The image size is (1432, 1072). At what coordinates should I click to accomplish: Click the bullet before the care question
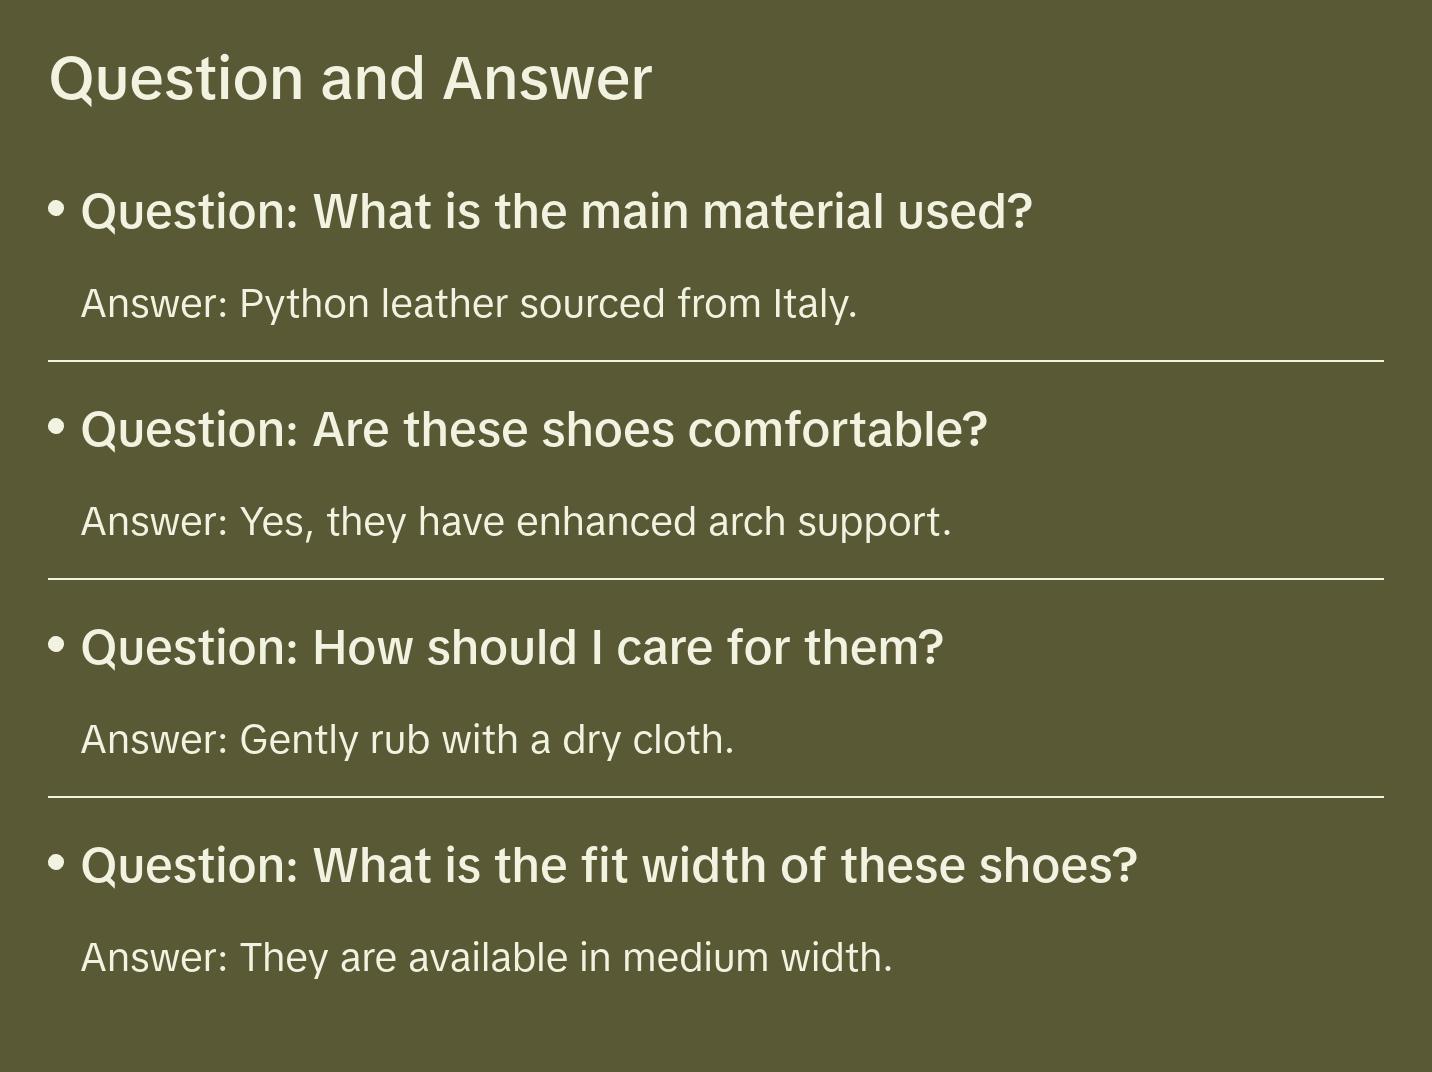click(x=57, y=645)
